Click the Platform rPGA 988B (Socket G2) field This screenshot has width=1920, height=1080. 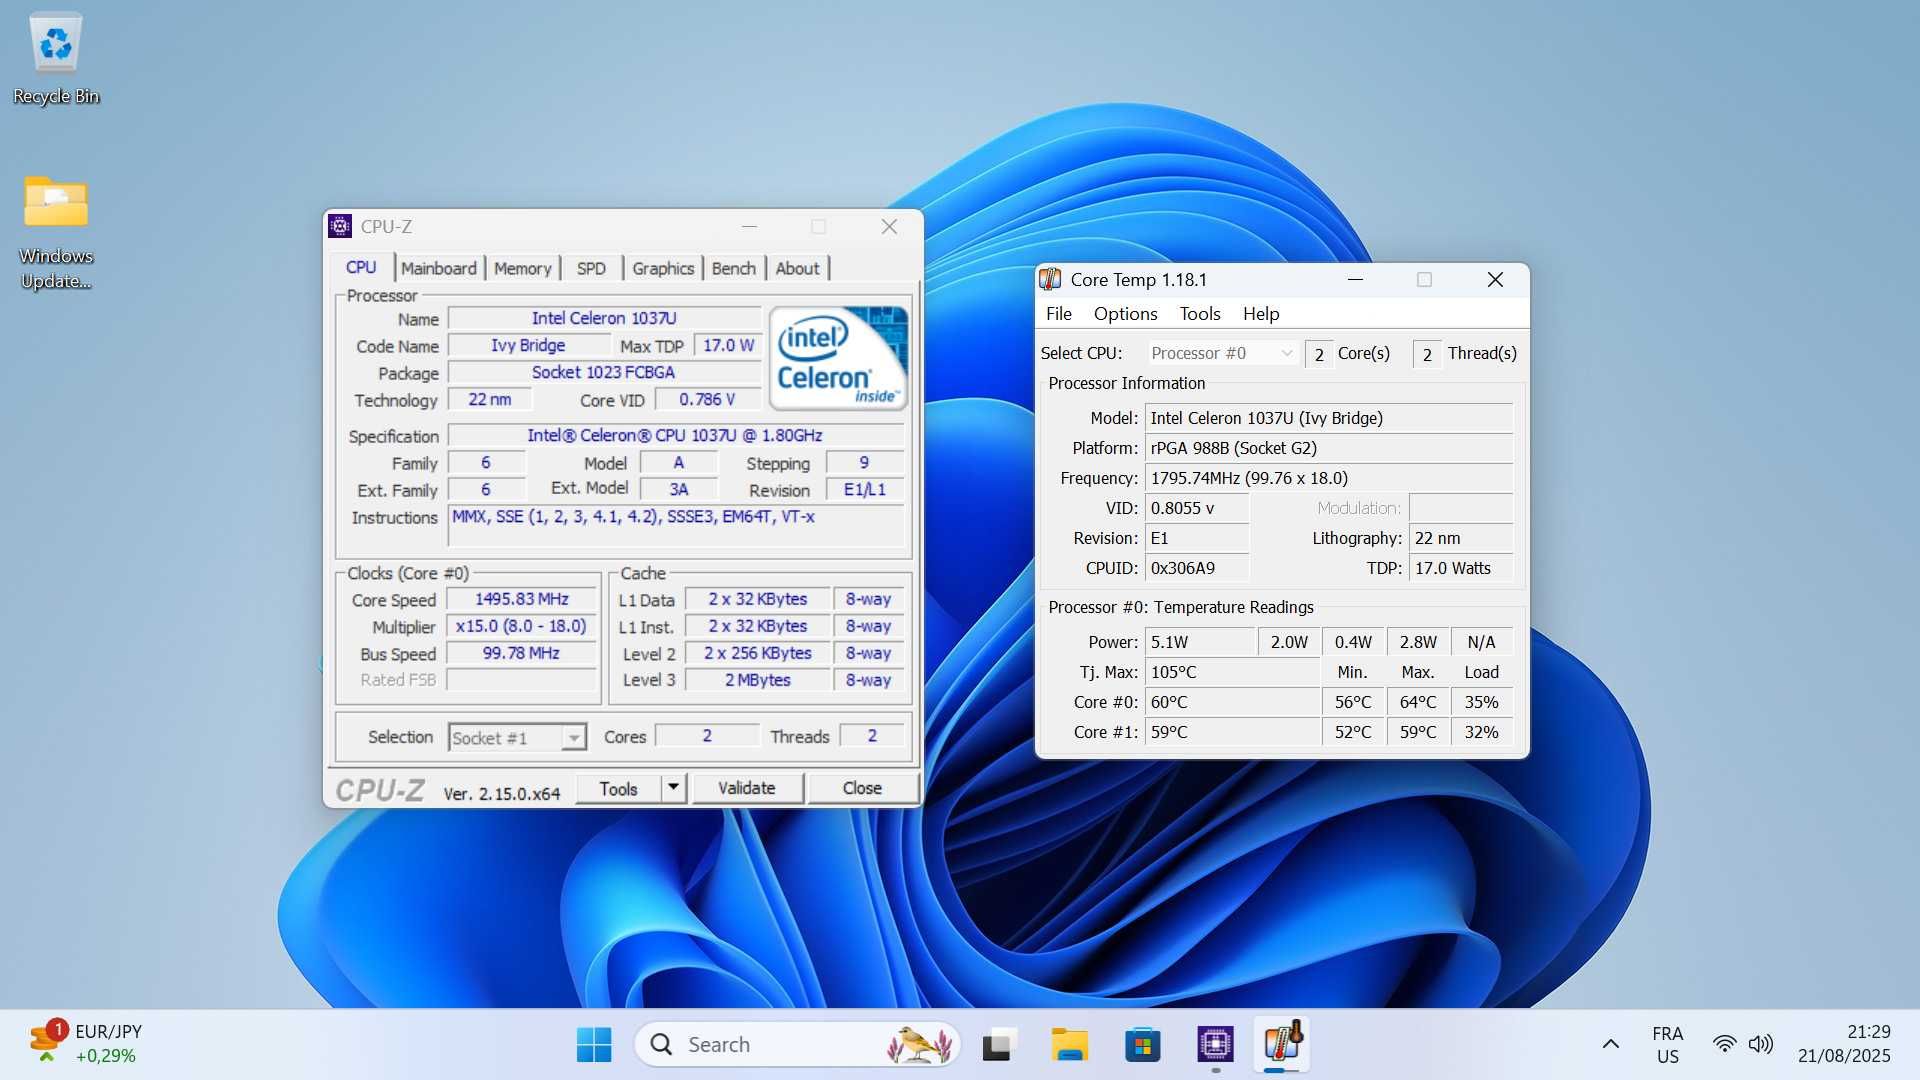click(x=1328, y=448)
